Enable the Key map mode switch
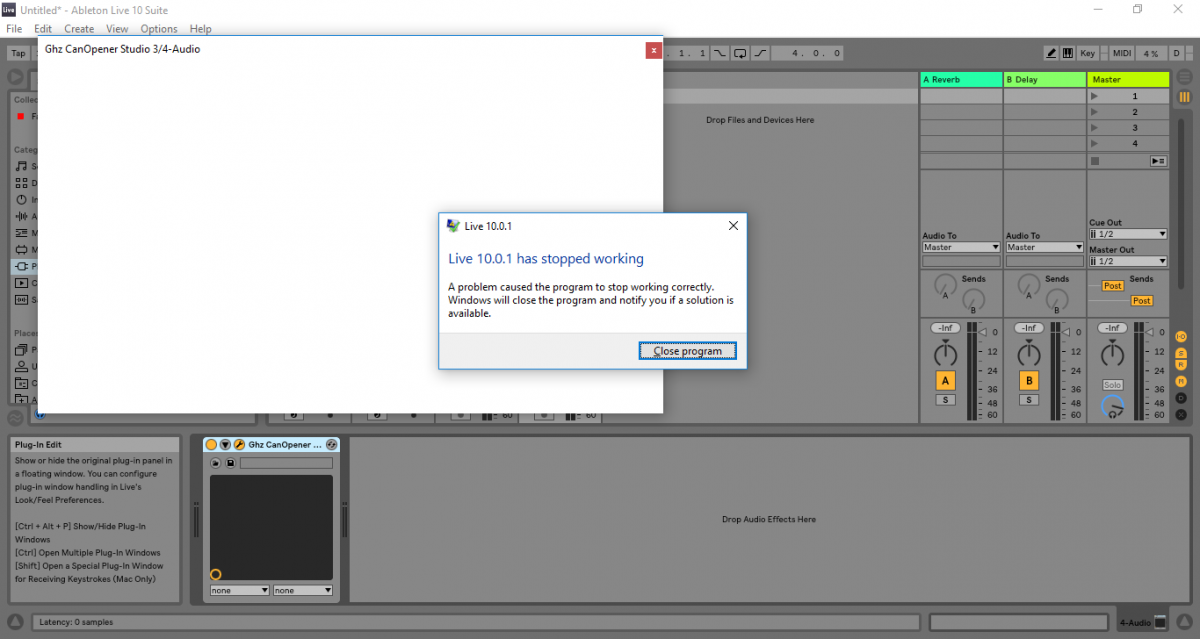 point(1088,53)
